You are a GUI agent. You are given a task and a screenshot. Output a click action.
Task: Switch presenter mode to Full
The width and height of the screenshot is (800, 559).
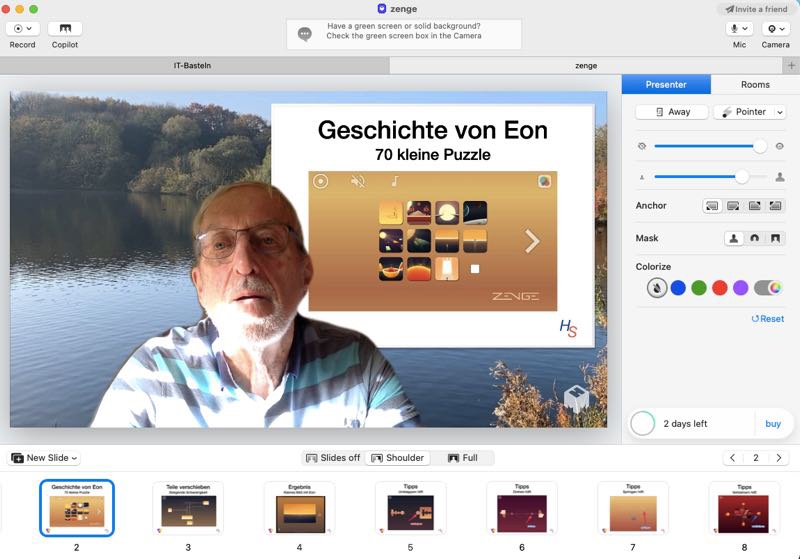pyautogui.click(x=463, y=458)
